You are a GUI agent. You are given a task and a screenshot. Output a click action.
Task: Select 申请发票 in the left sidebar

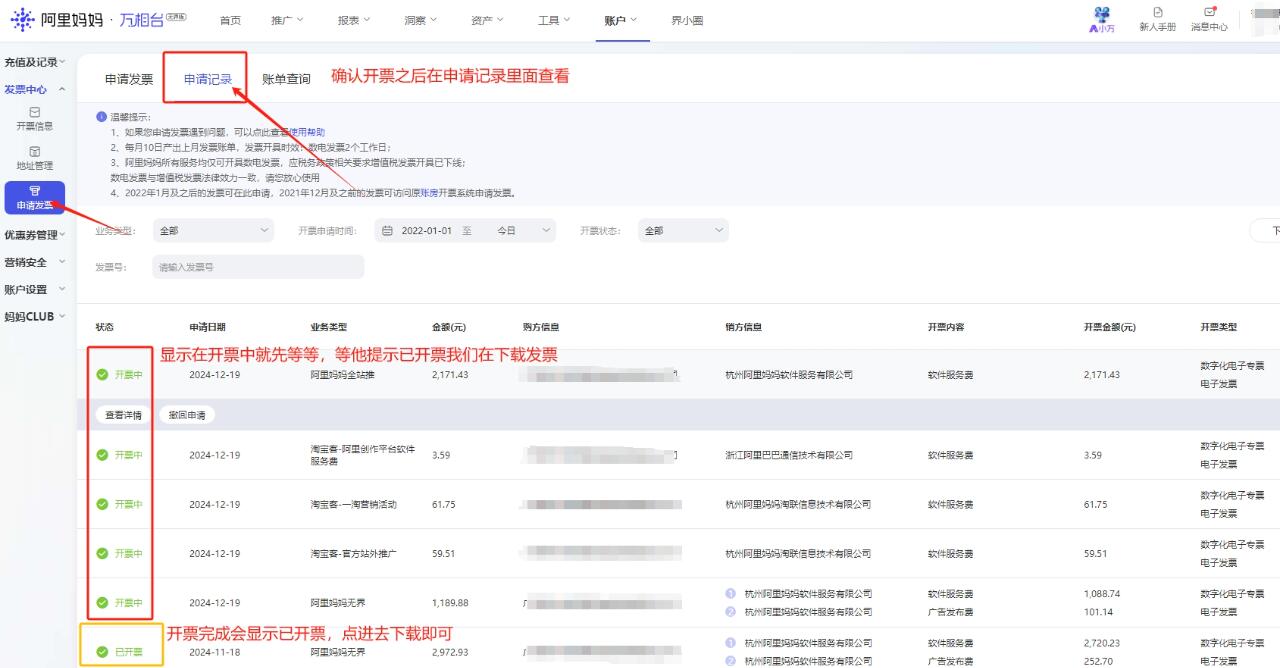[35, 197]
